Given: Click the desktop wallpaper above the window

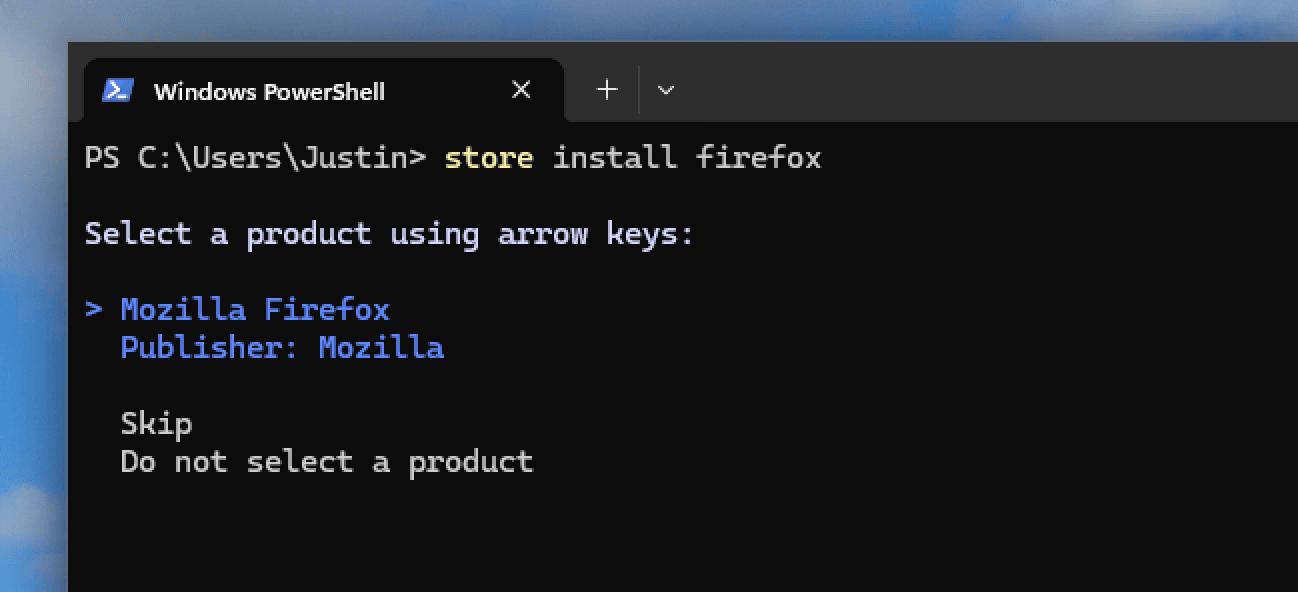Looking at the screenshot, I should [650, 20].
